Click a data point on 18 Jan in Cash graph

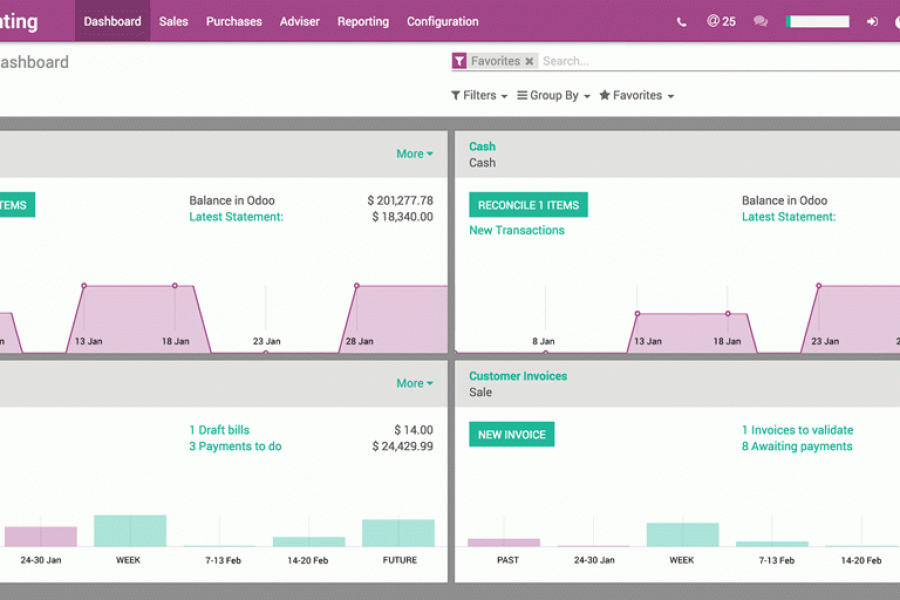click(728, 314)
